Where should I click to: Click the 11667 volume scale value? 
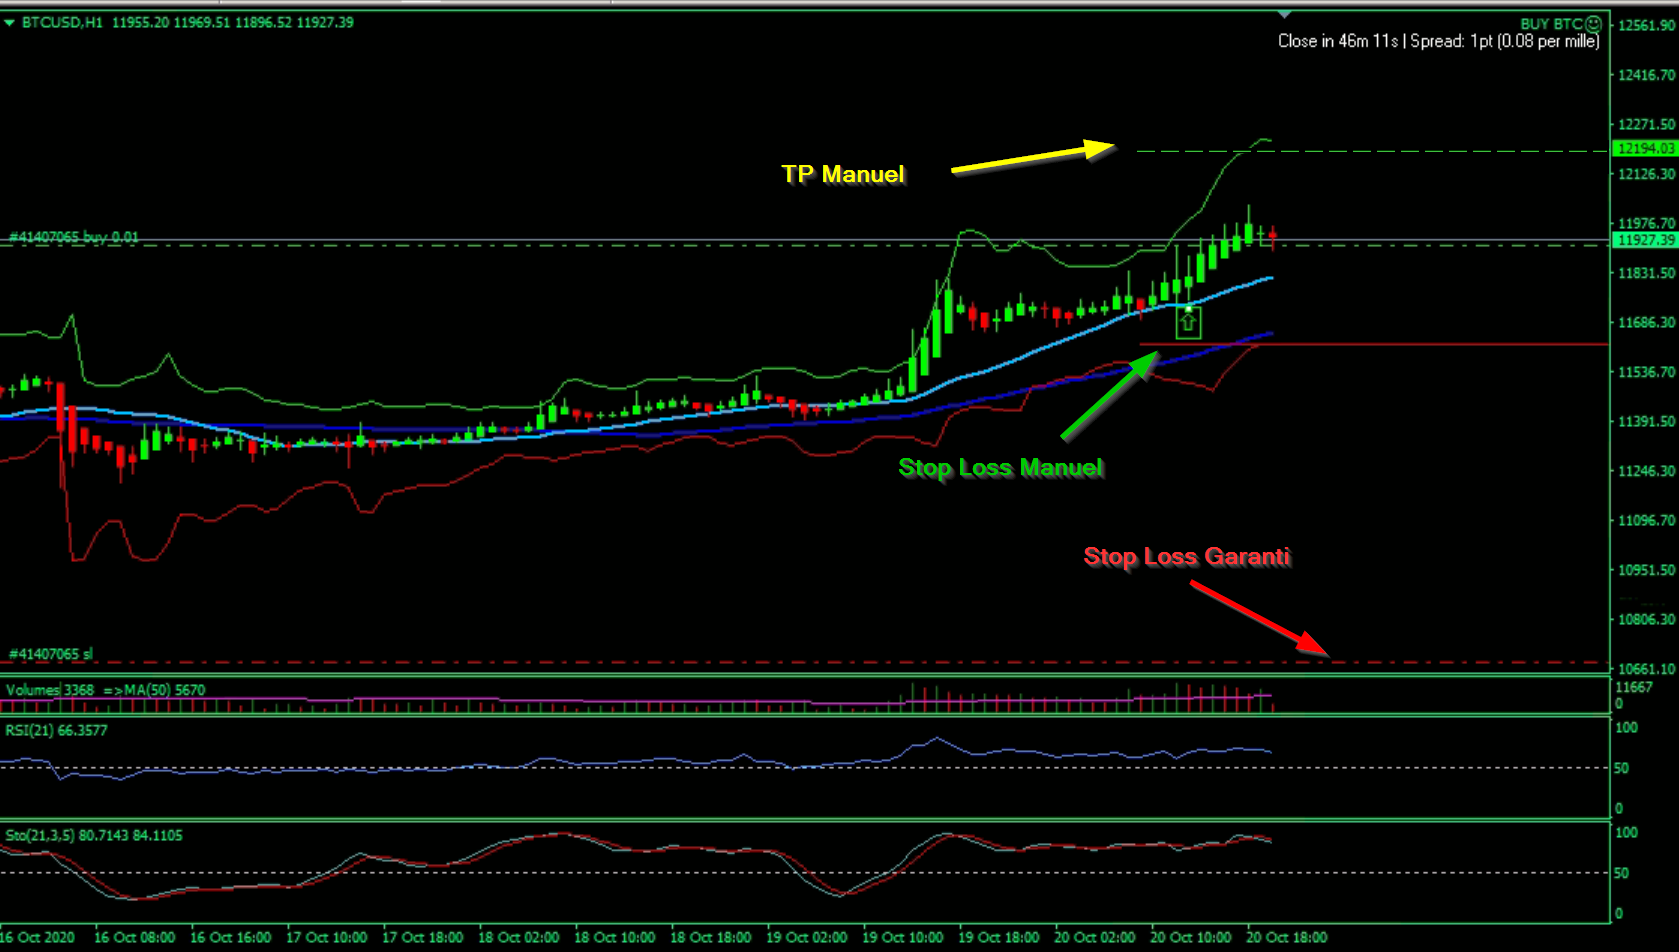click(1634, 687)
